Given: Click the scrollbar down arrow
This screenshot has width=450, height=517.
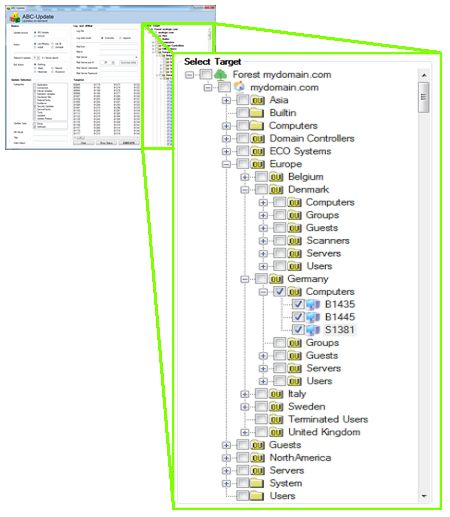Looking at the screenshot, I should (x=424, y=496).
